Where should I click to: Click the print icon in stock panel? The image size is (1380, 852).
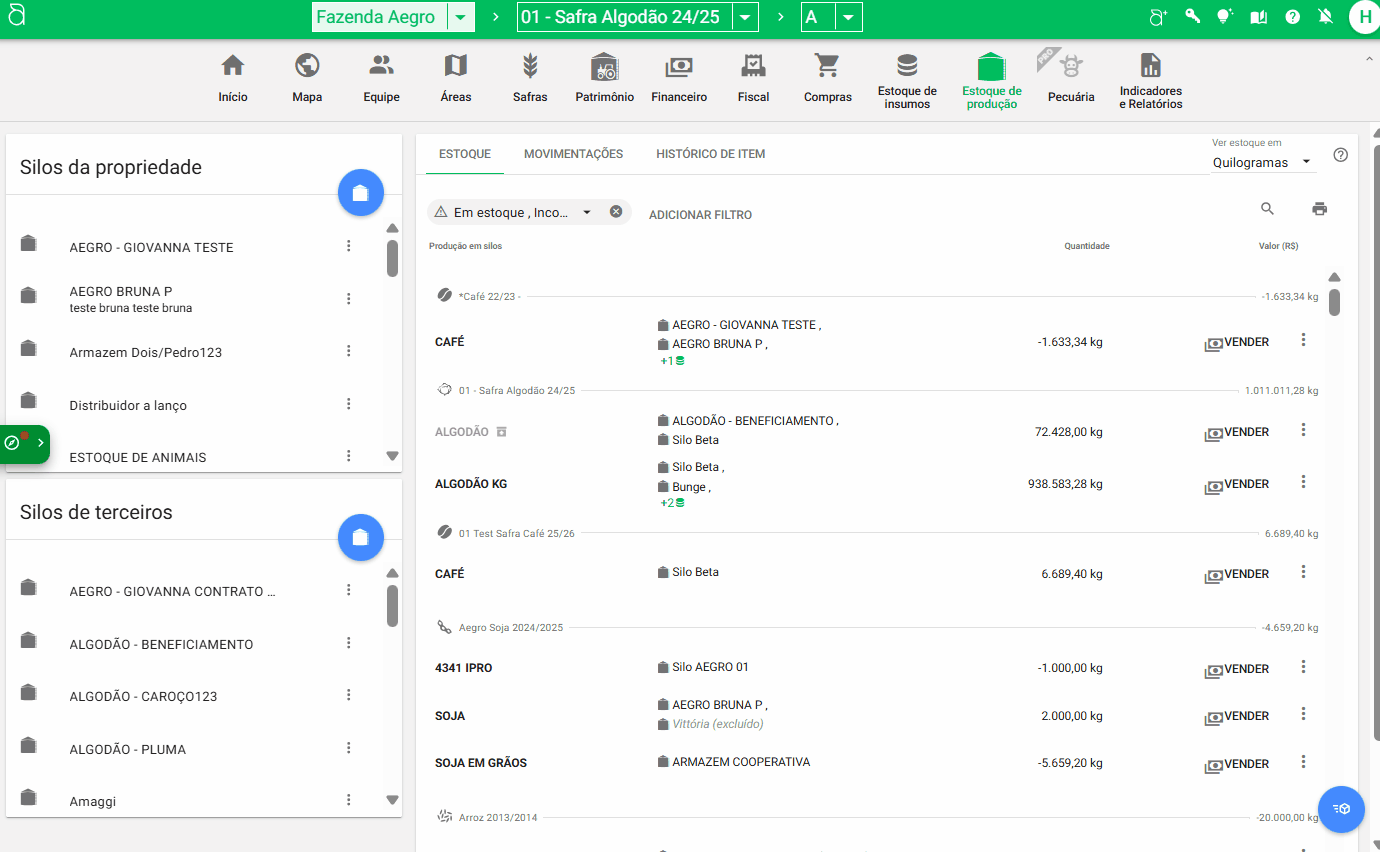click(x=1319, y=209)
